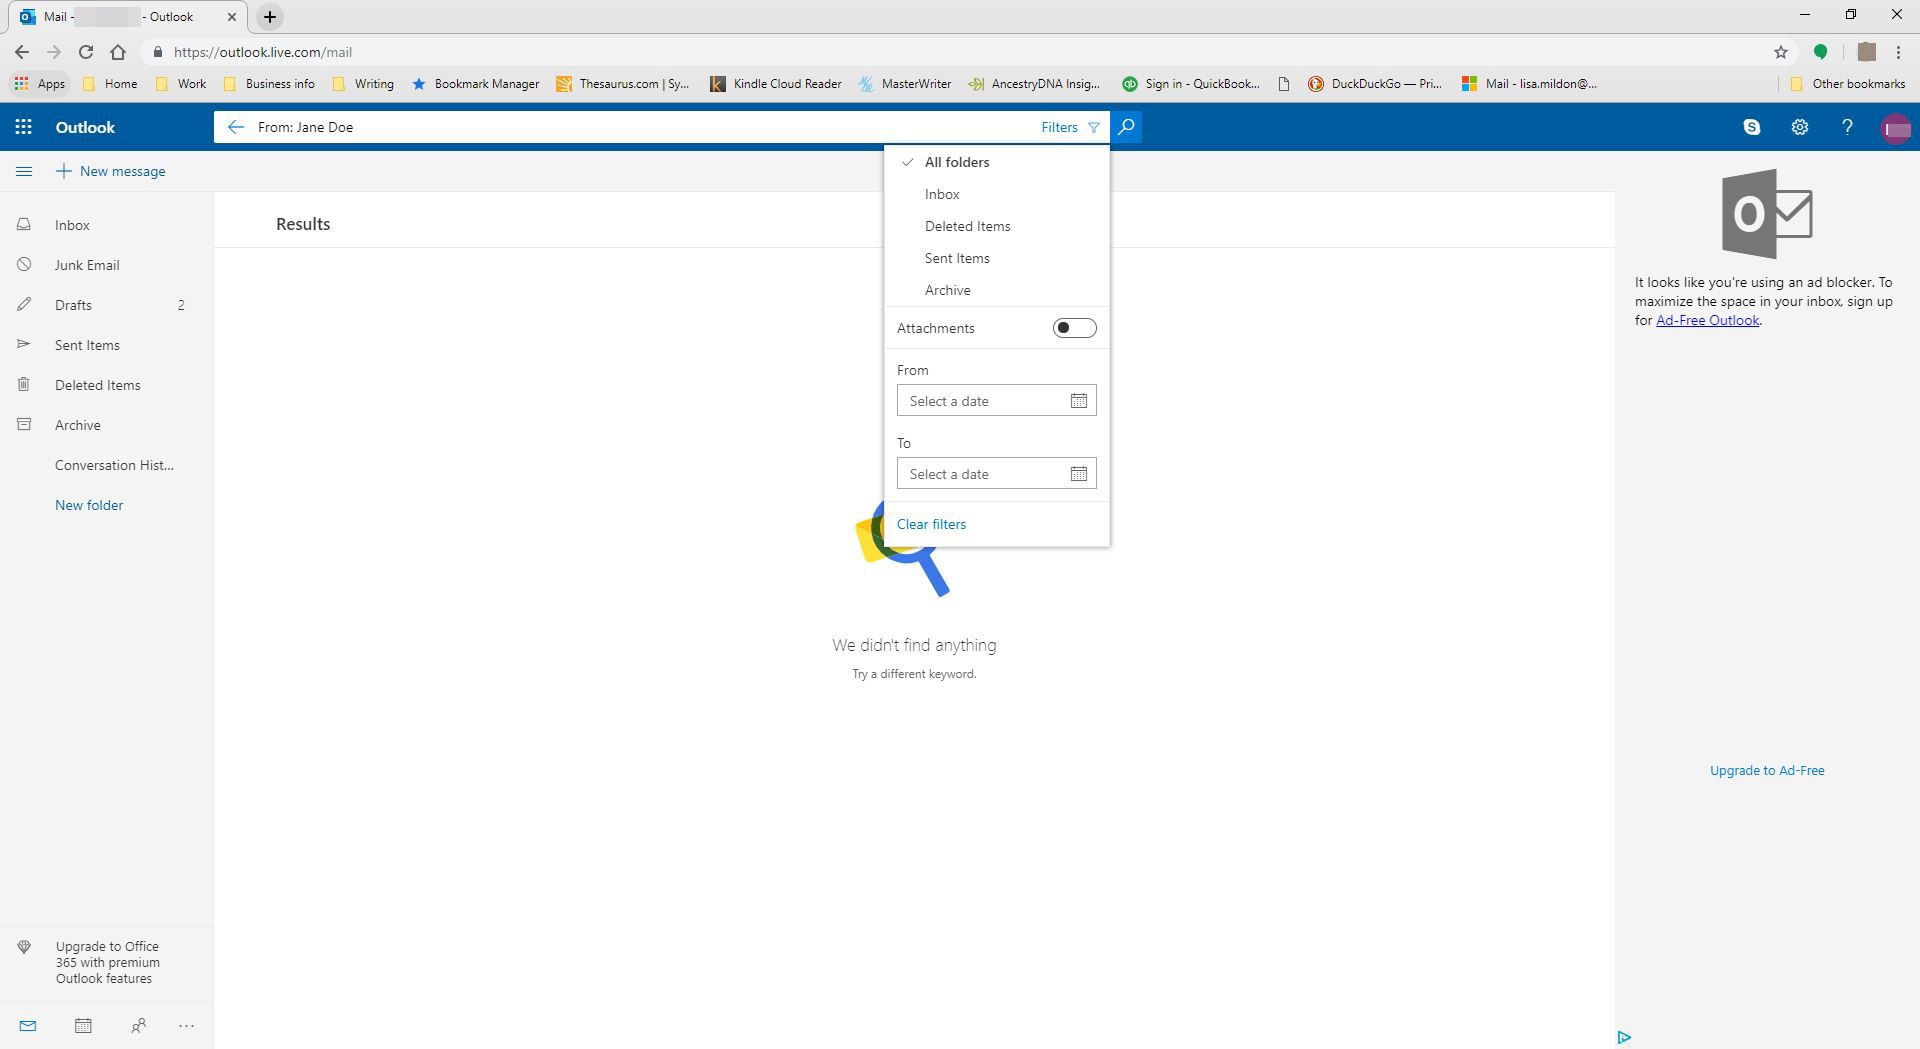Open Deleted Items folder in sidebar

[106, 385]
